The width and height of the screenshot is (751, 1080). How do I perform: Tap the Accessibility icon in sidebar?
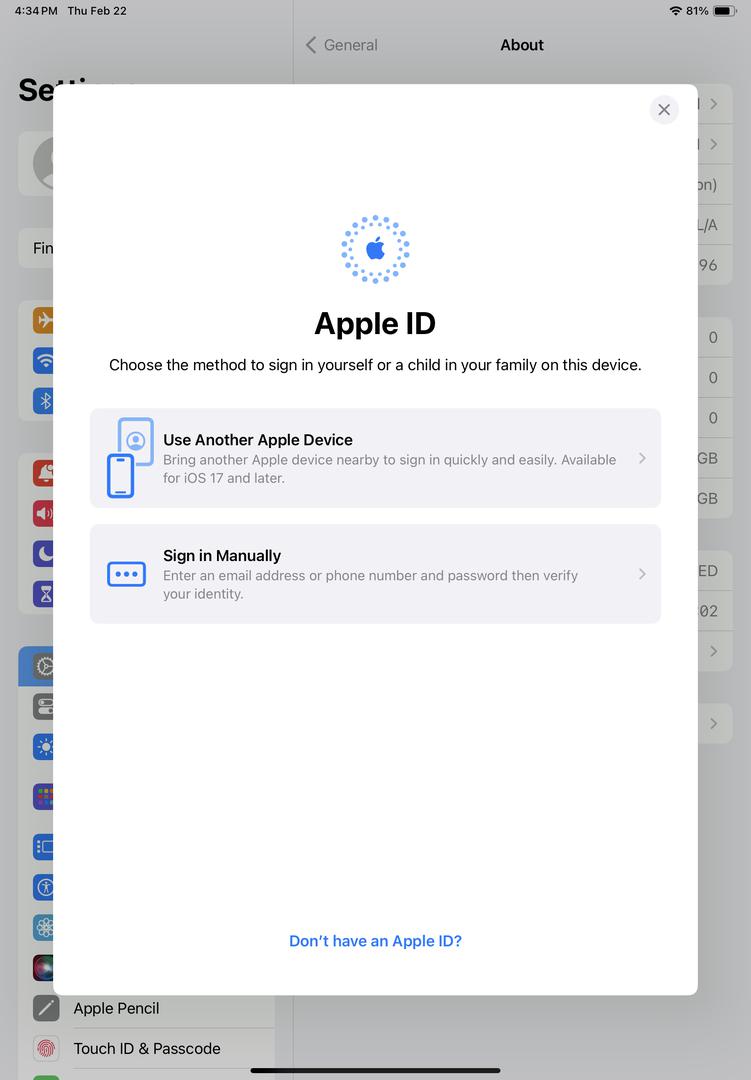click(43, 887)
